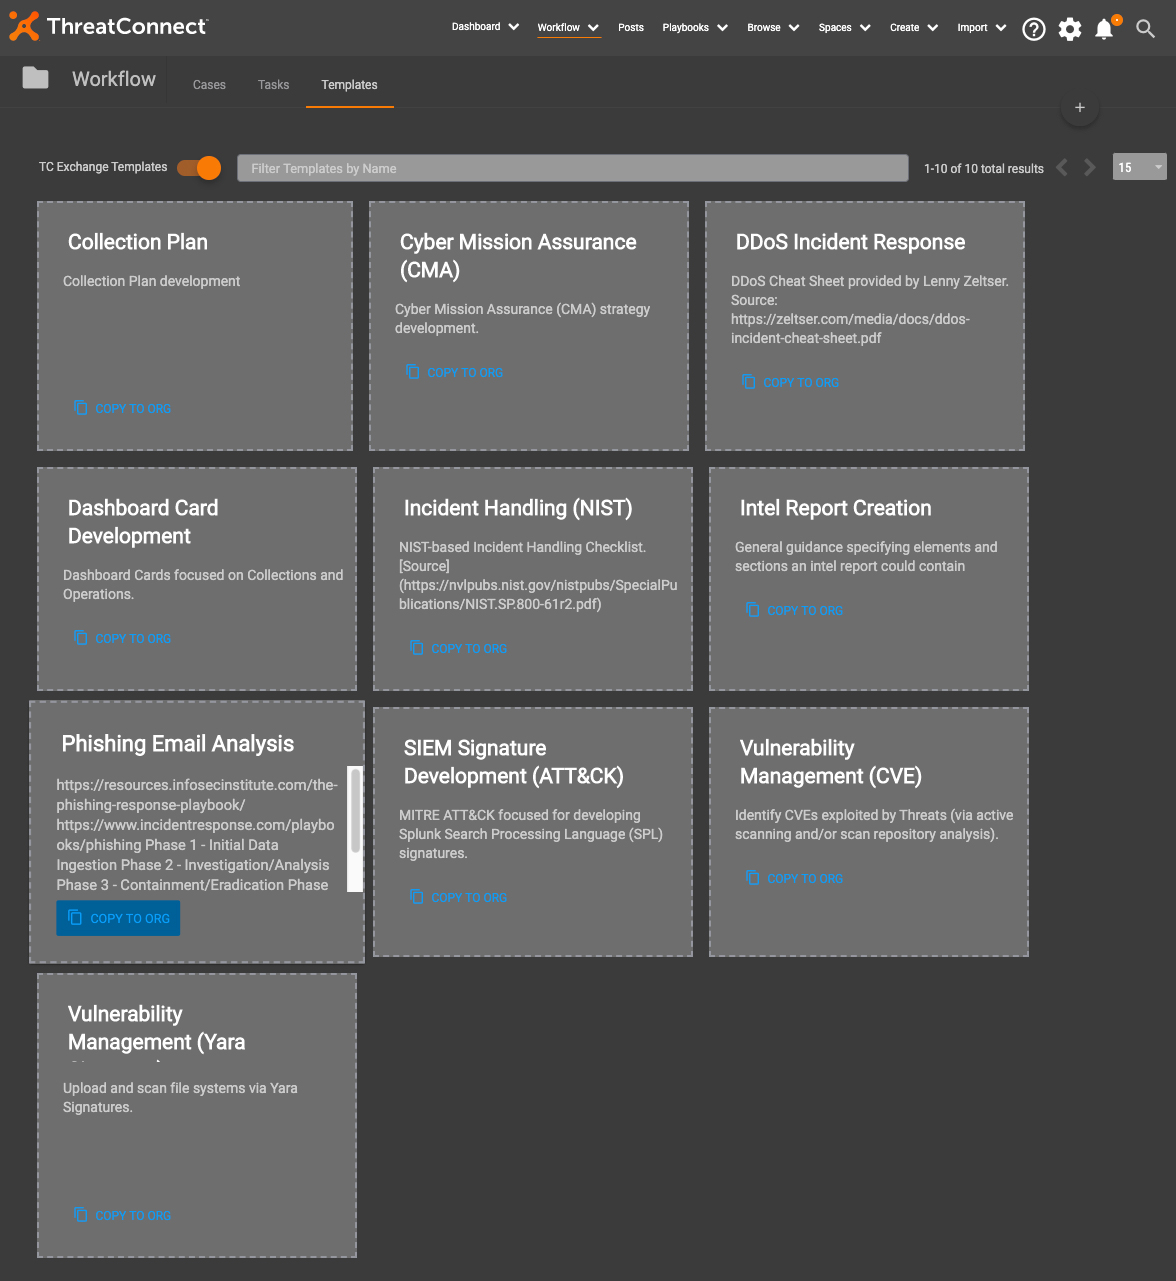
Task: Open the Posts menu item
Action: (631, 28)
